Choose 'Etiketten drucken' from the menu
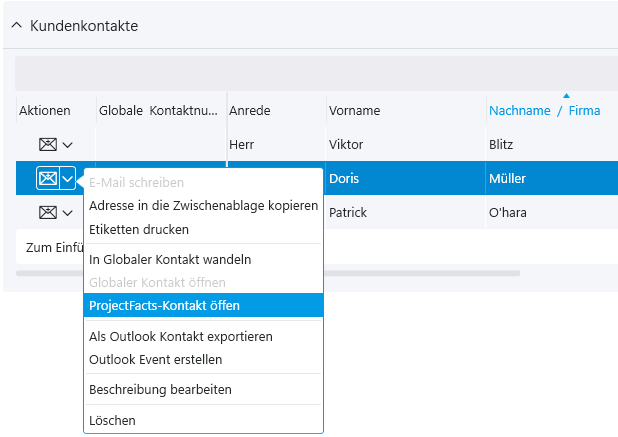This screenshot has height=437, width=618. 138,229
